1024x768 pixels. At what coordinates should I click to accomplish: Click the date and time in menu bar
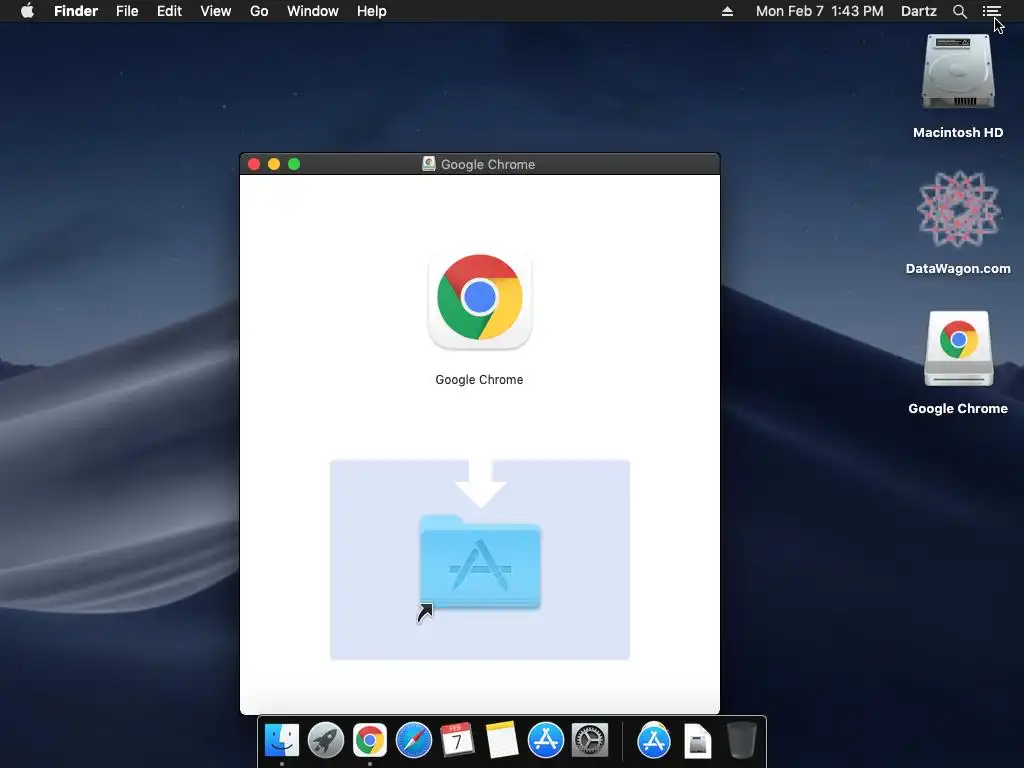tap(820, 11)
